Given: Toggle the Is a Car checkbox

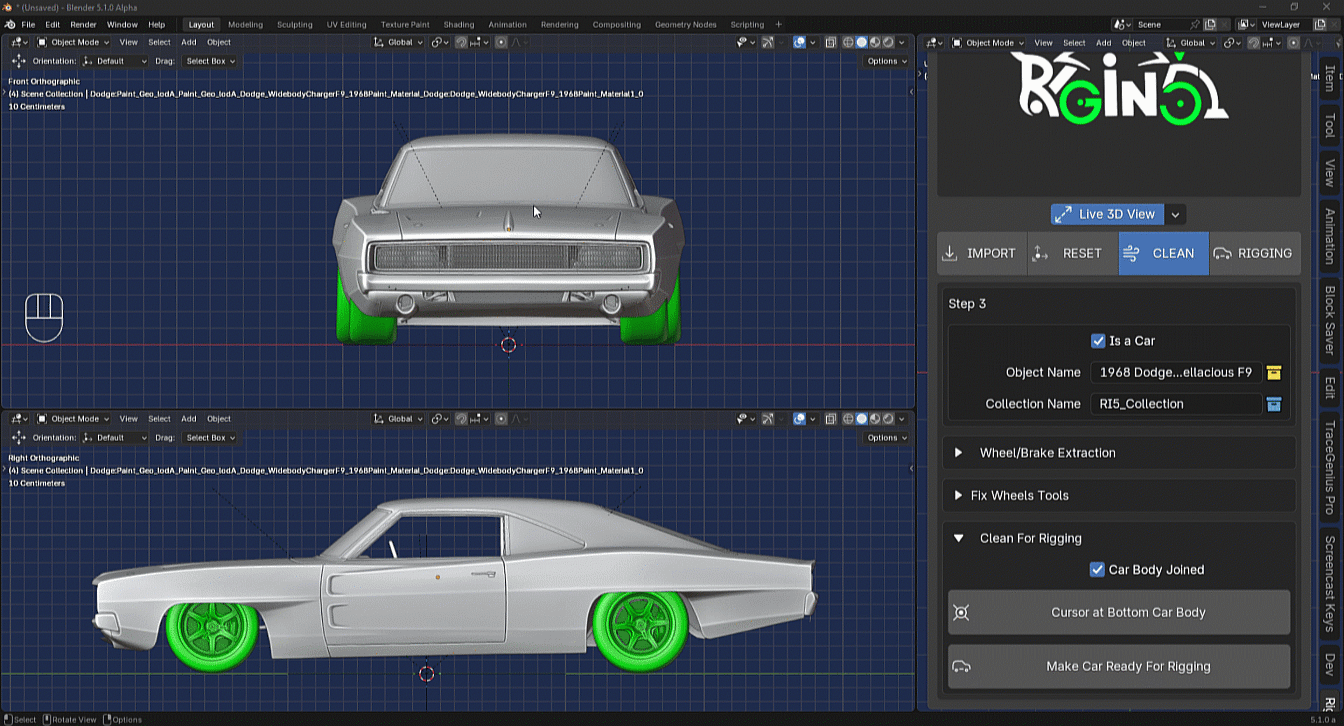Looking at the screenshot, I should (1098, 341).
